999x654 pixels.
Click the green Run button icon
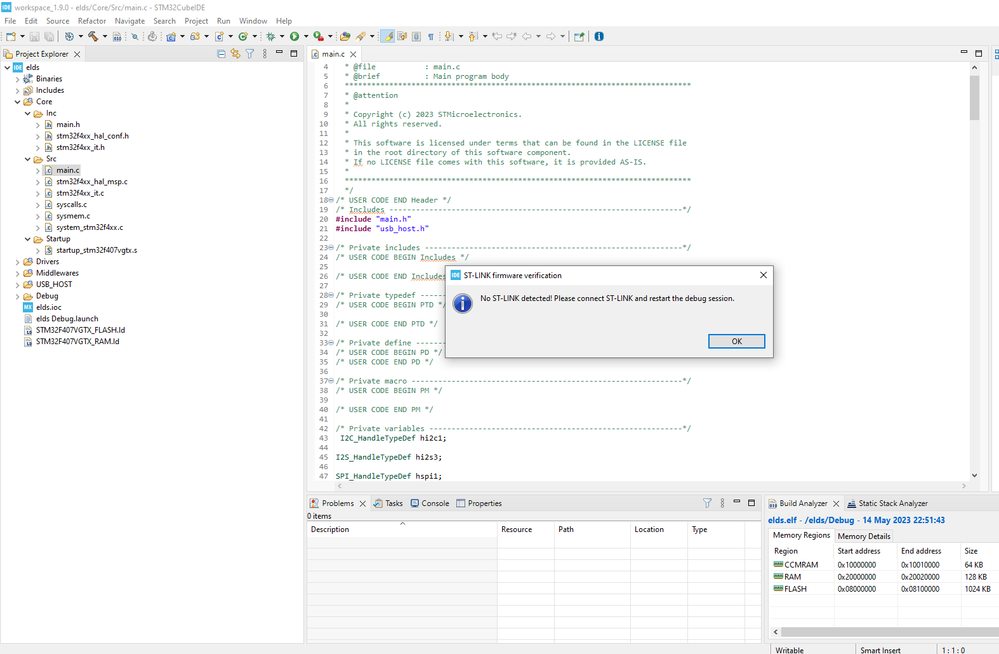294,37
